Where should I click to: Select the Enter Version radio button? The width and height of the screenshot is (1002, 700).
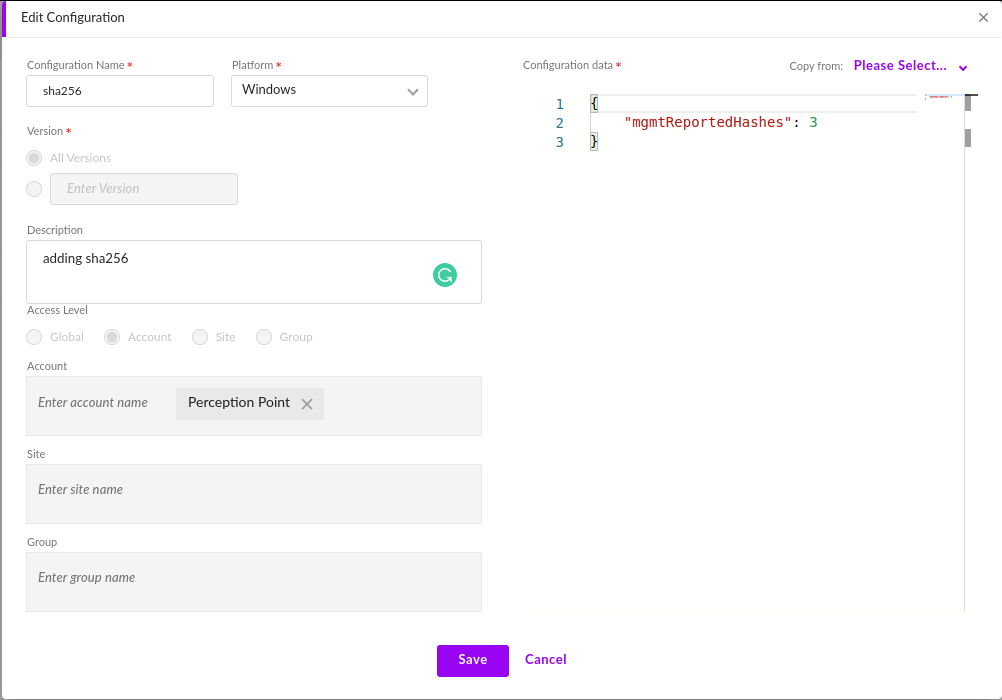tap(35, 189)
